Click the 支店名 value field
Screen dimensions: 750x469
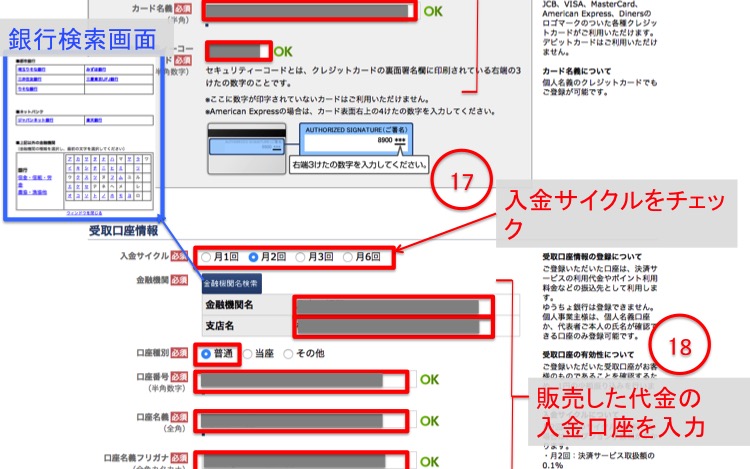(x=392, y=327)
